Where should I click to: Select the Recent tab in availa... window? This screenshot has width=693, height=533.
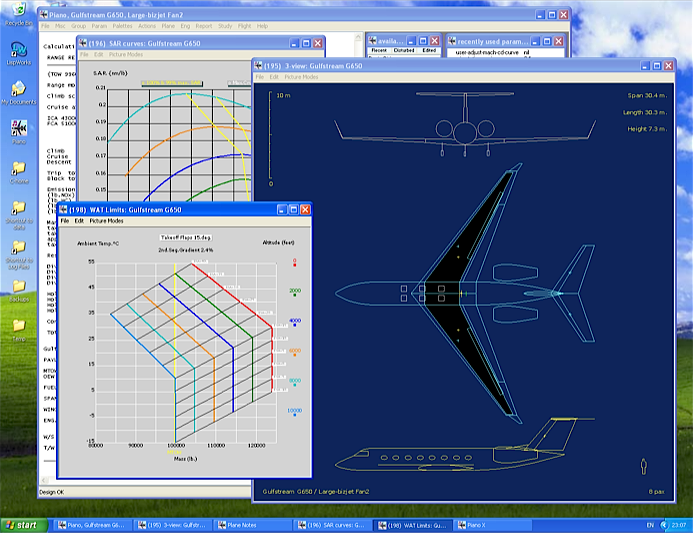click(379, 50)
